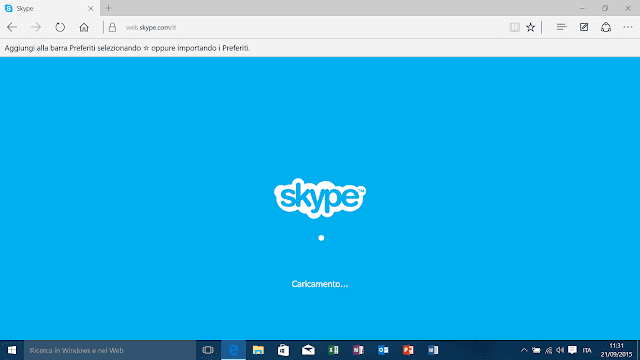This screenshot has width=640, height=360.
Task: Launch Excel from the taskbar
Action: pos(333,350)
